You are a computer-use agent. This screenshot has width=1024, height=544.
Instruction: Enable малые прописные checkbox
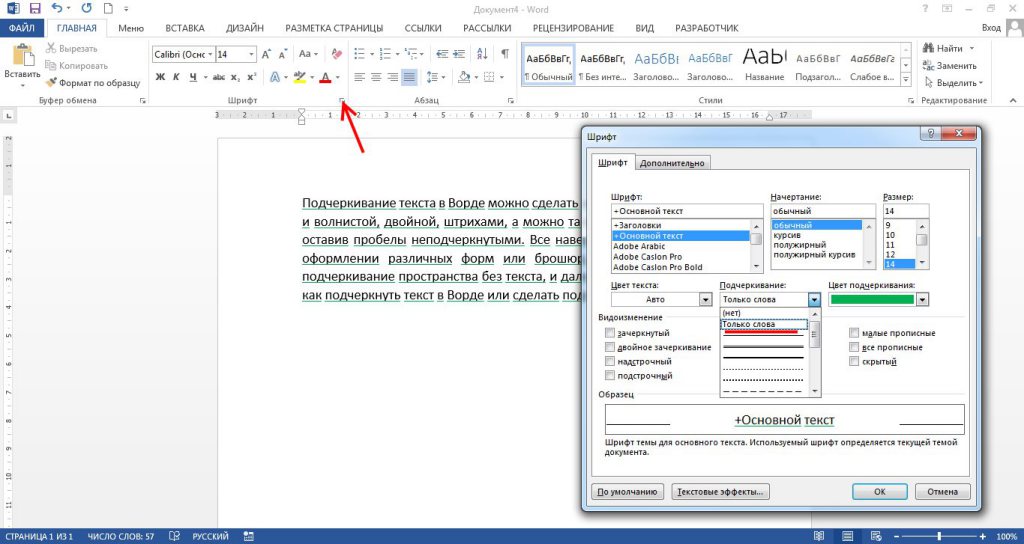click(854, 333)
